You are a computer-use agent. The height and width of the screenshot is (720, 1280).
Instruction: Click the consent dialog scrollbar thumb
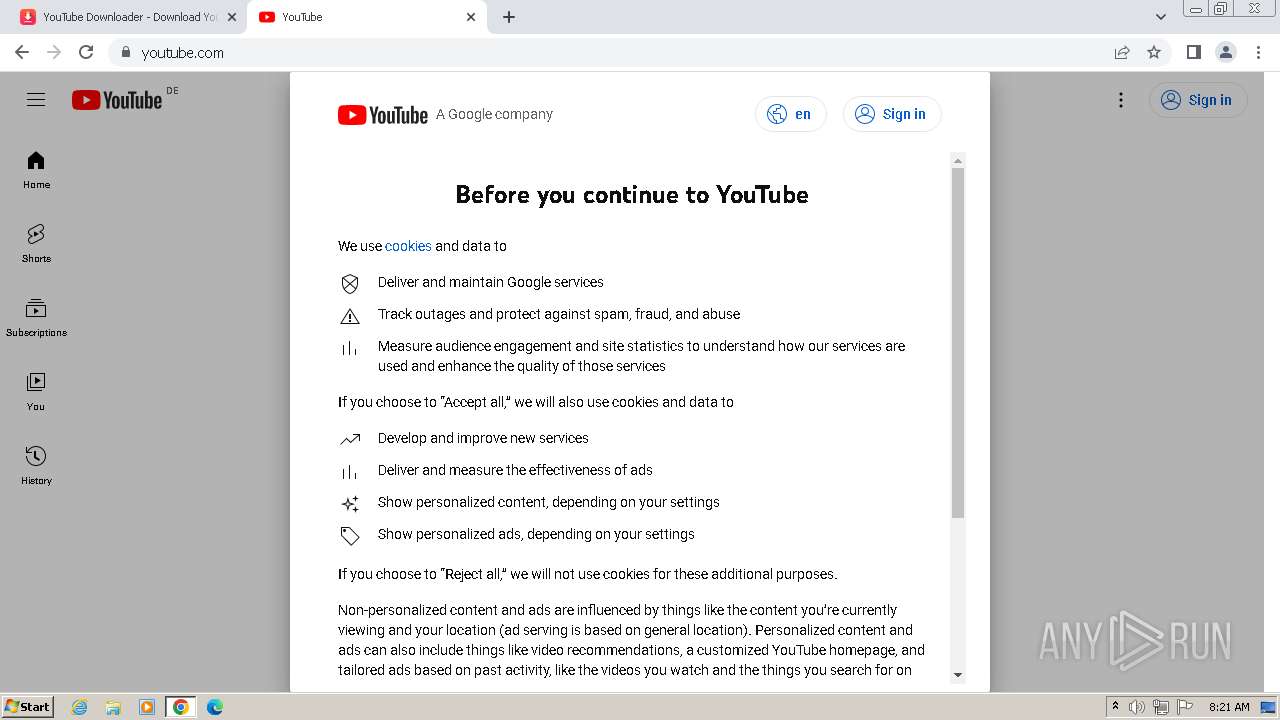click(x=958, y=343)
